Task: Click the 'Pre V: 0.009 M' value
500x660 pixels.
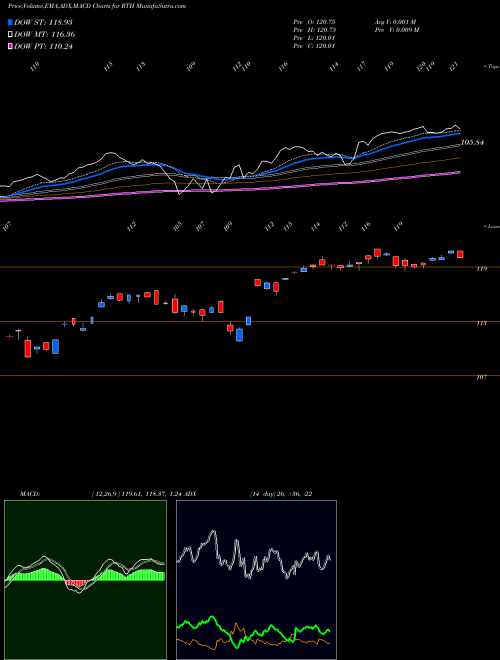Action: click(397, 30)
